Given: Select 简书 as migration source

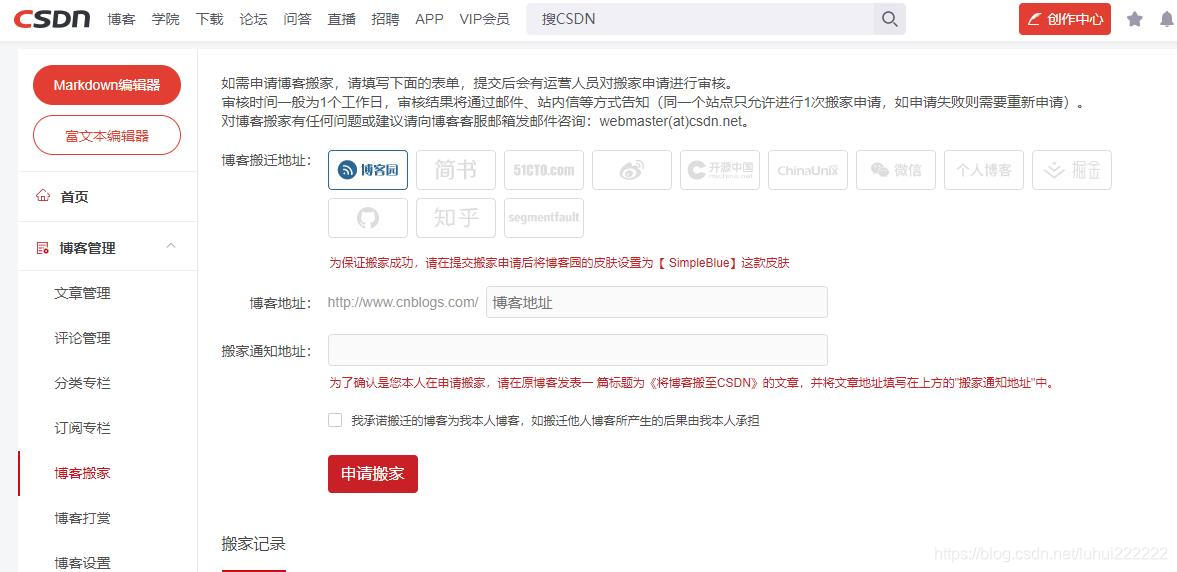Looking at the screenshot, I should click(x=456, y=170).
